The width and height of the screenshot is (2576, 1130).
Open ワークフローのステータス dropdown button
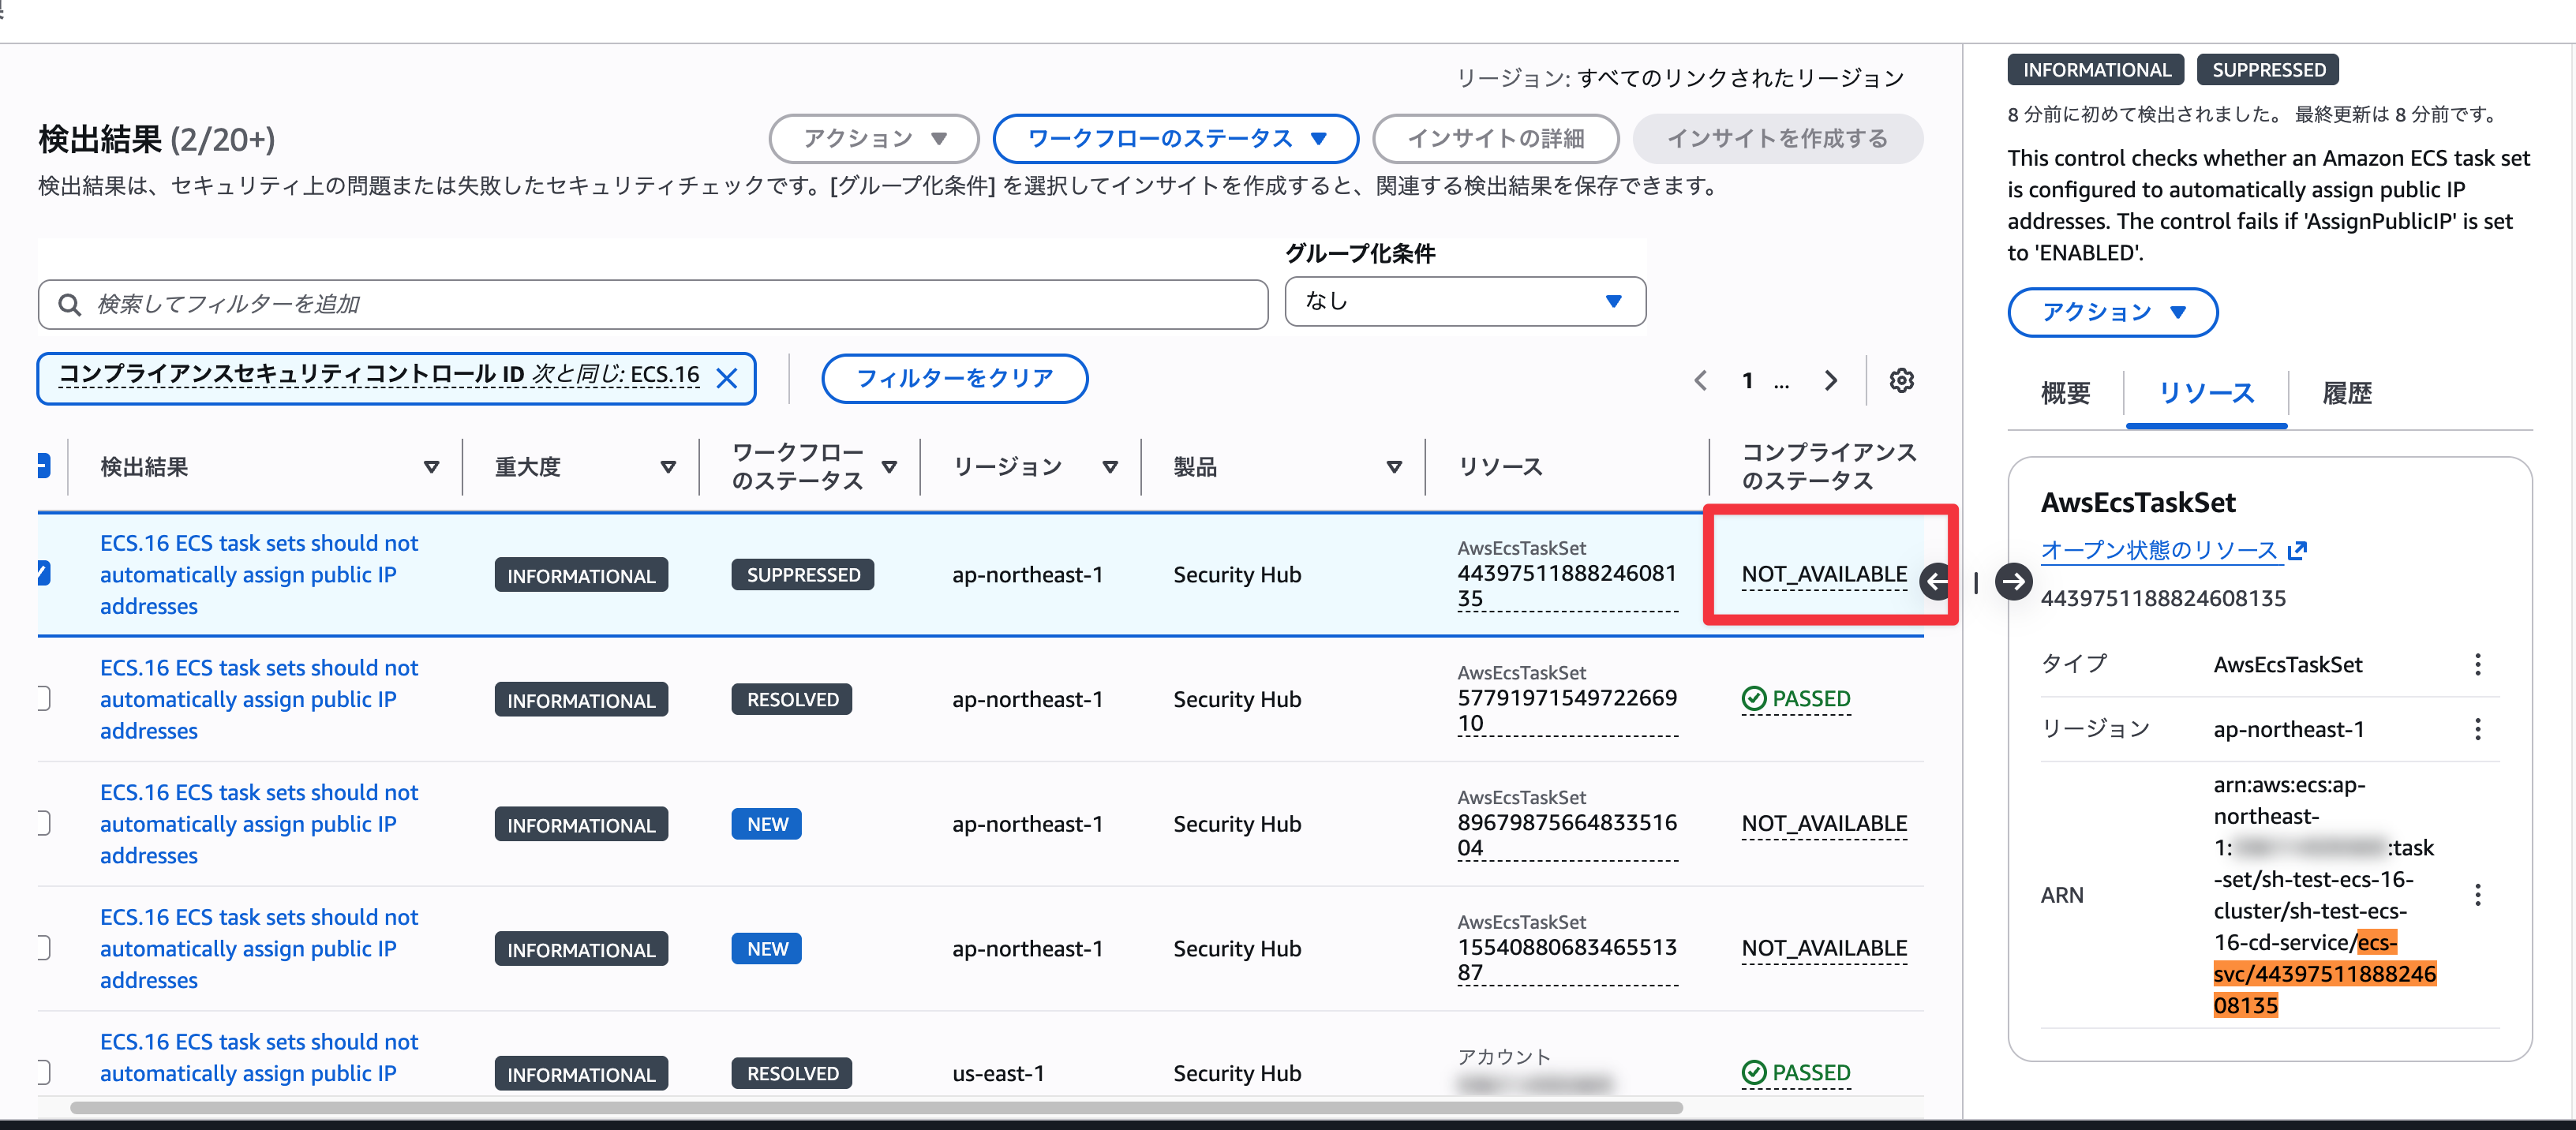(1176, 139)
